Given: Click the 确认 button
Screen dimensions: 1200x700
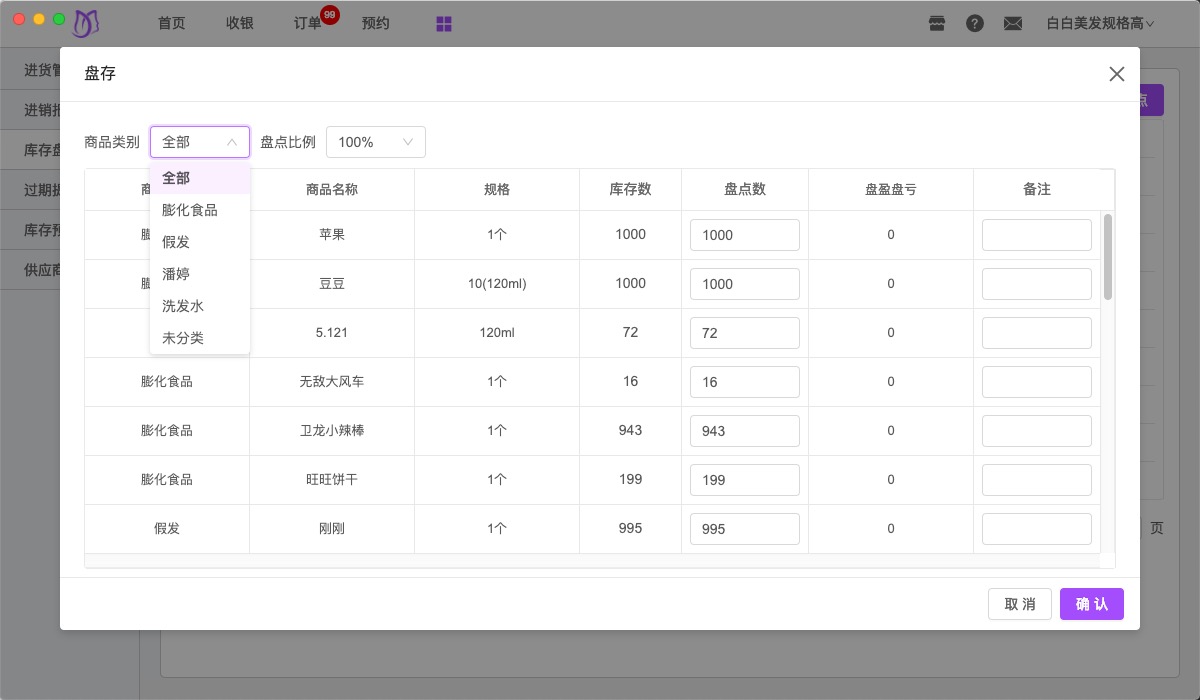Looking at the screenshot, I should (1091, 604).
